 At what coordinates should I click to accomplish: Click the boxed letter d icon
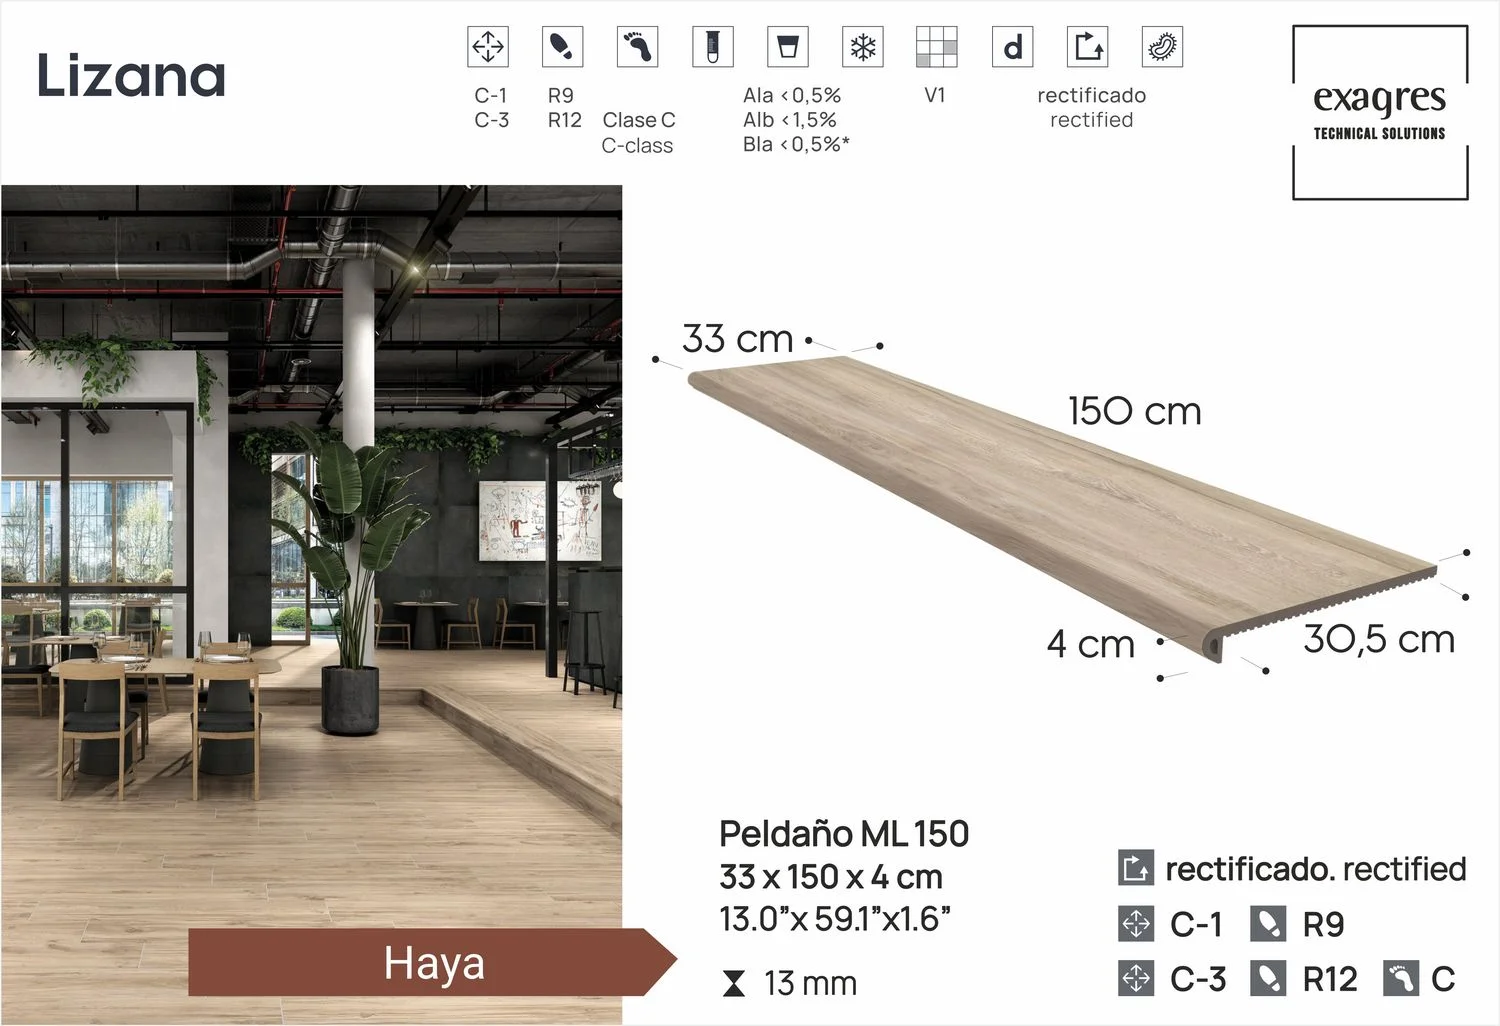1012,47
